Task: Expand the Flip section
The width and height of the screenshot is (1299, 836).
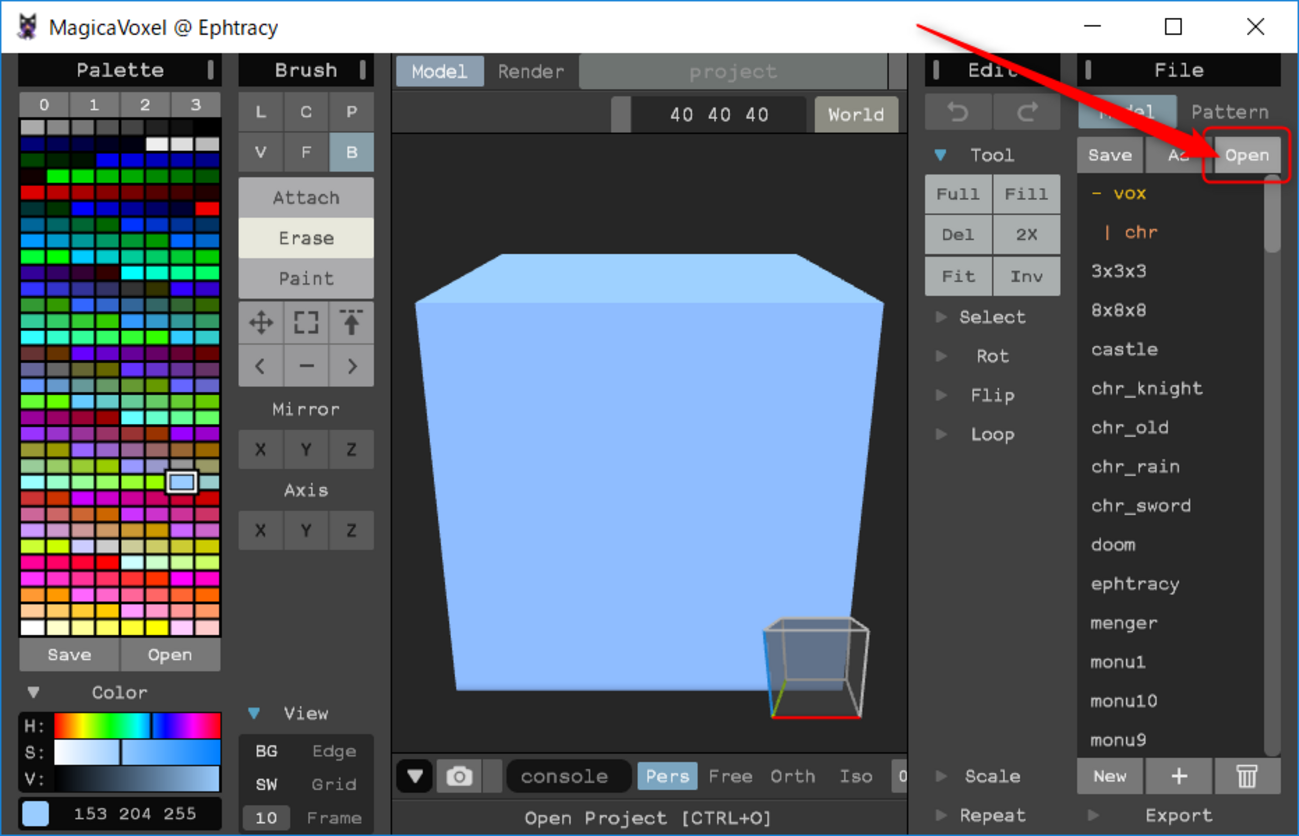Action: 941,395
